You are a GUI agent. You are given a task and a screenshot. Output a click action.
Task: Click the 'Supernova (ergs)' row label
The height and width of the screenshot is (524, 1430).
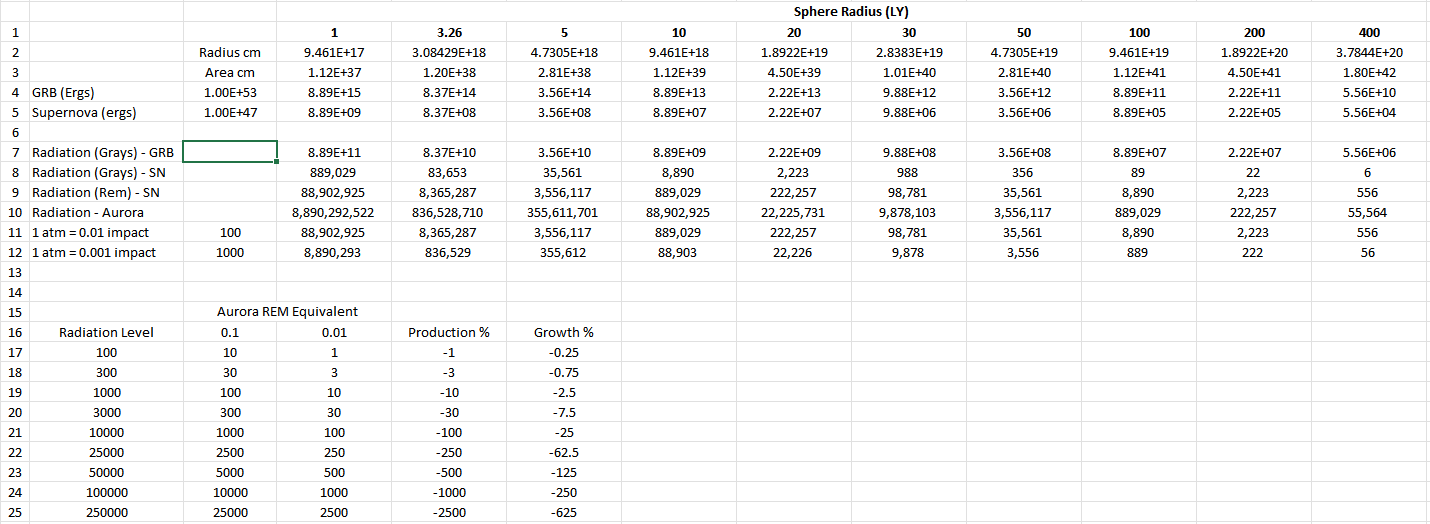(x=106, y=112)
